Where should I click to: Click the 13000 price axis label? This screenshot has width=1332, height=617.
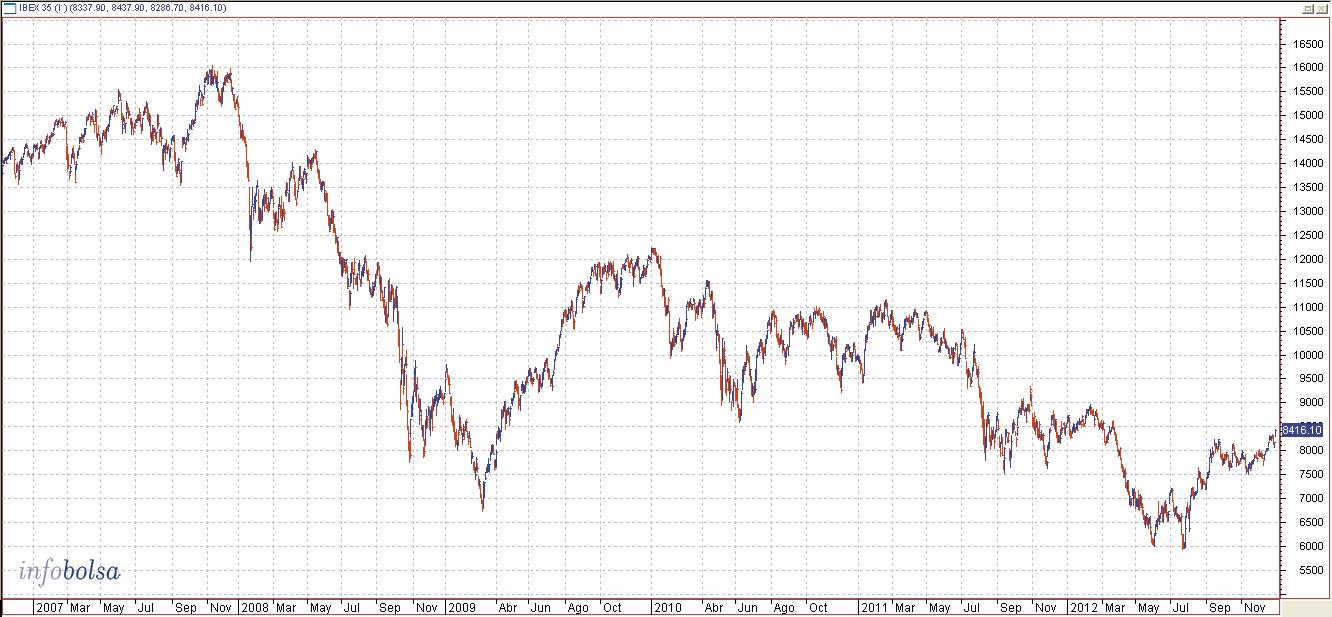(1307, 212)
